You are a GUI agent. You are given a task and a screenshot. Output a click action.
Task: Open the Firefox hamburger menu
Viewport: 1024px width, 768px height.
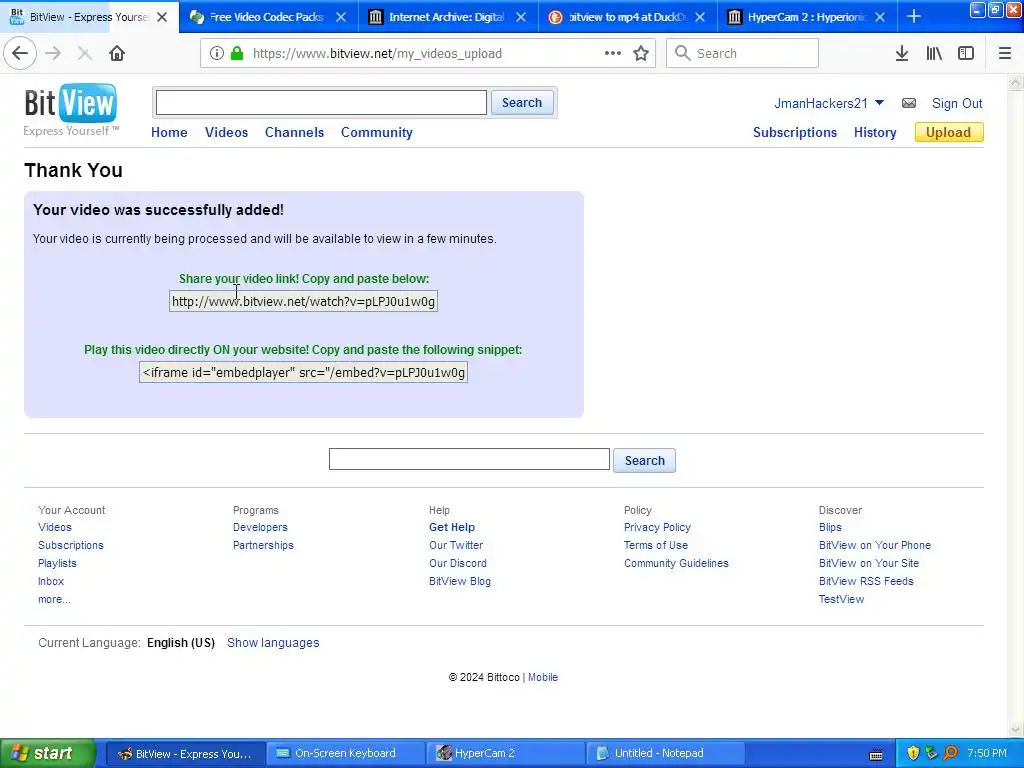1004,54
